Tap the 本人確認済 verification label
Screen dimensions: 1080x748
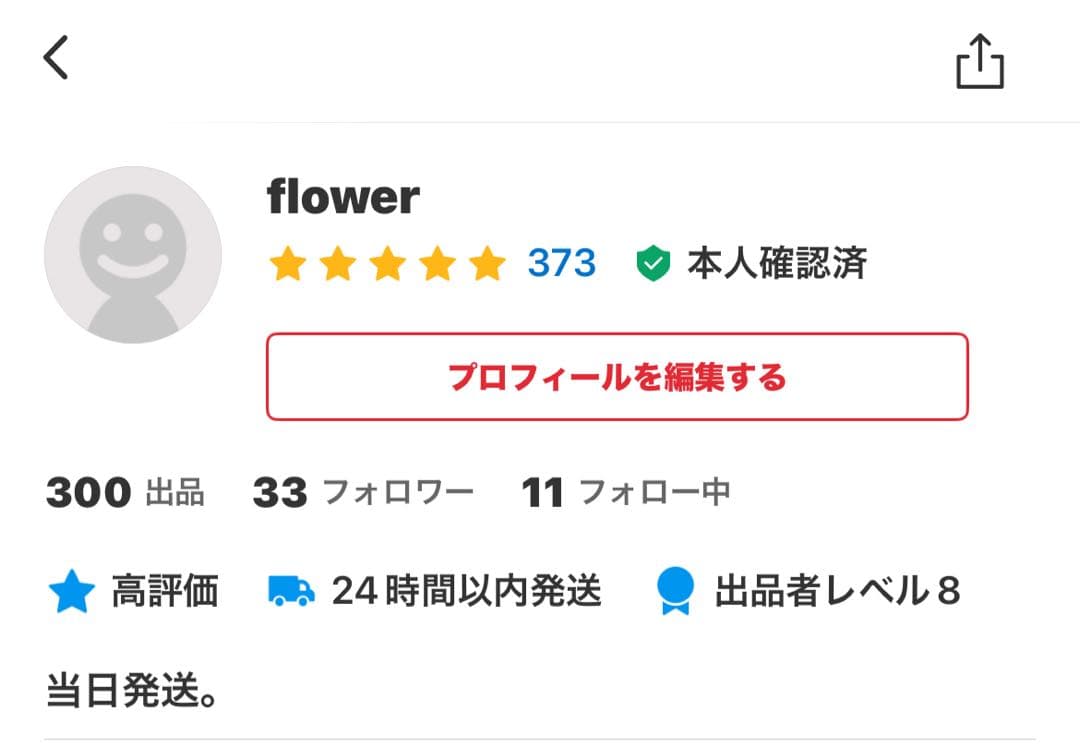click(777, 265)
